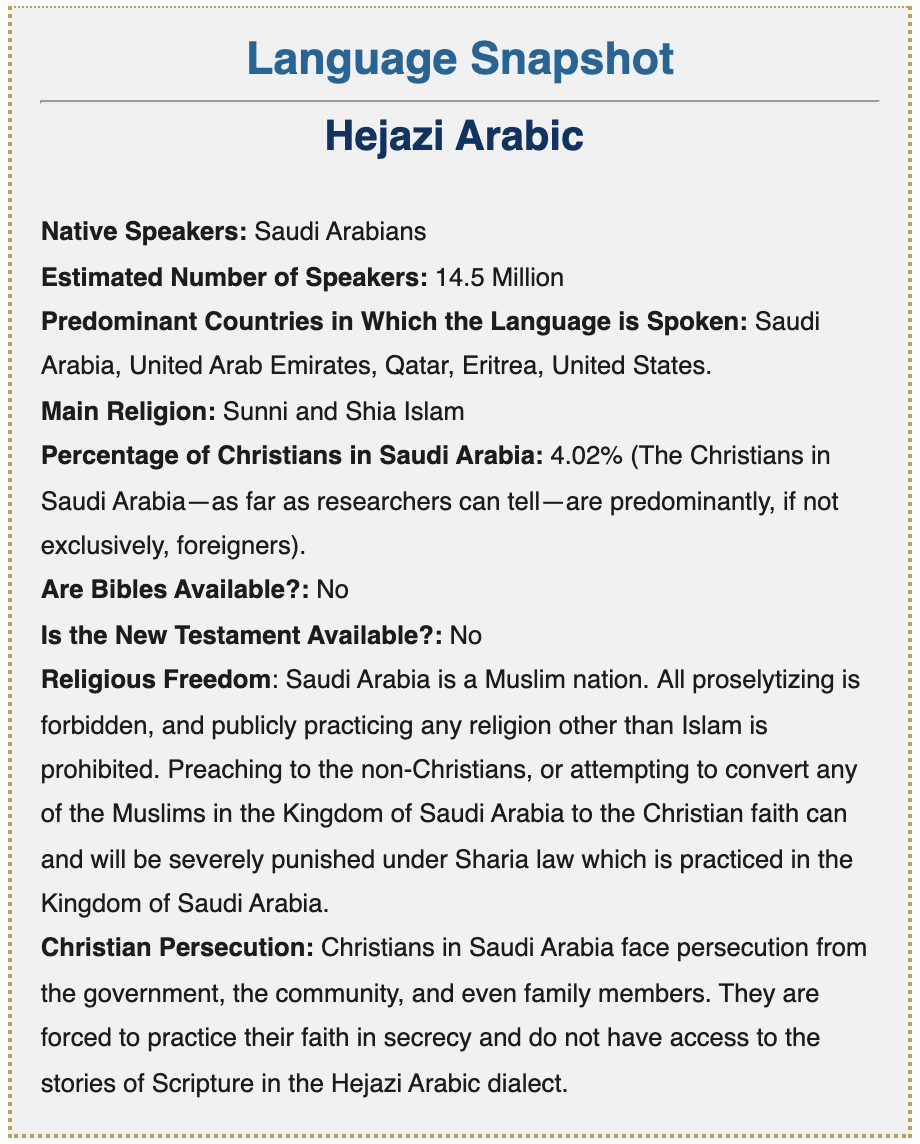Click Sunni and Shia Islam text
Image resolution: width=920 pixels, height=1144 pixels.
[x=344, y=411]
